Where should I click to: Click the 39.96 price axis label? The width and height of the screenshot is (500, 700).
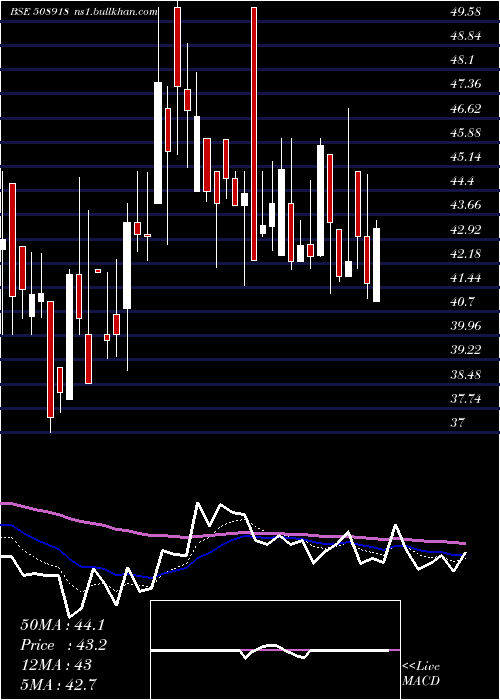tap(466, 326)
